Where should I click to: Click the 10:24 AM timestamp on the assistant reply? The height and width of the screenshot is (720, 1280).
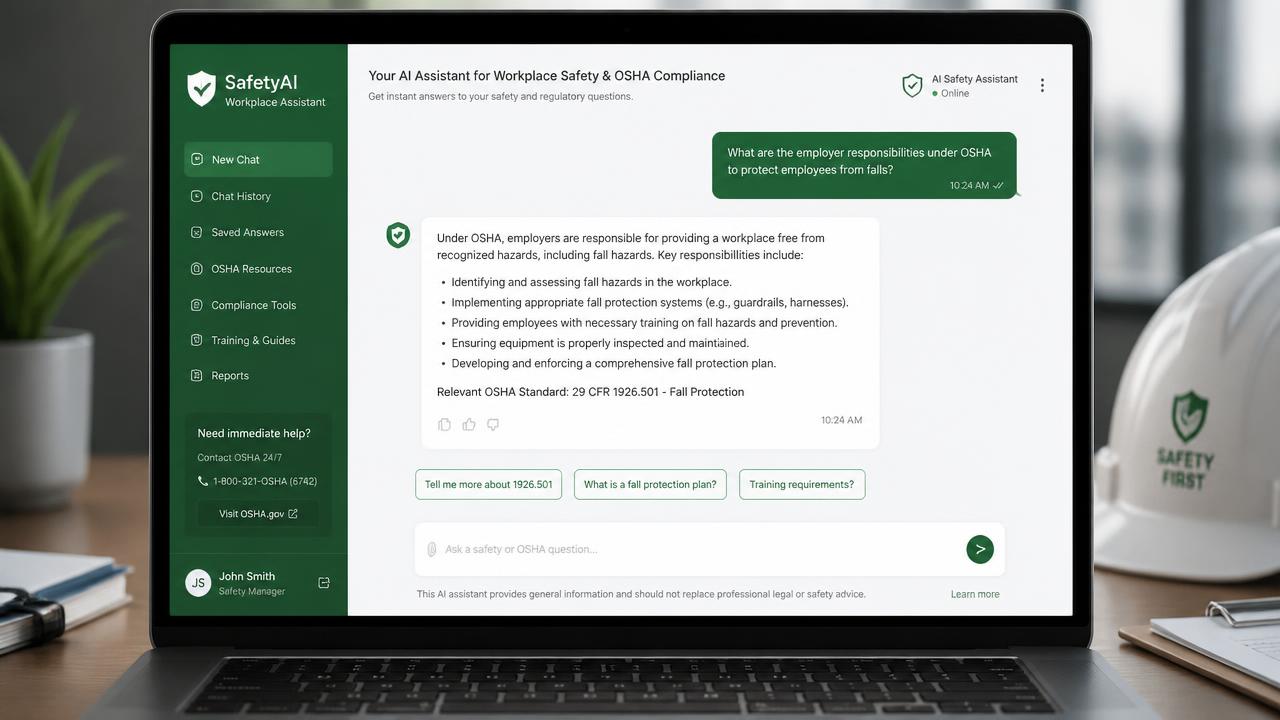tap(841, 420)
